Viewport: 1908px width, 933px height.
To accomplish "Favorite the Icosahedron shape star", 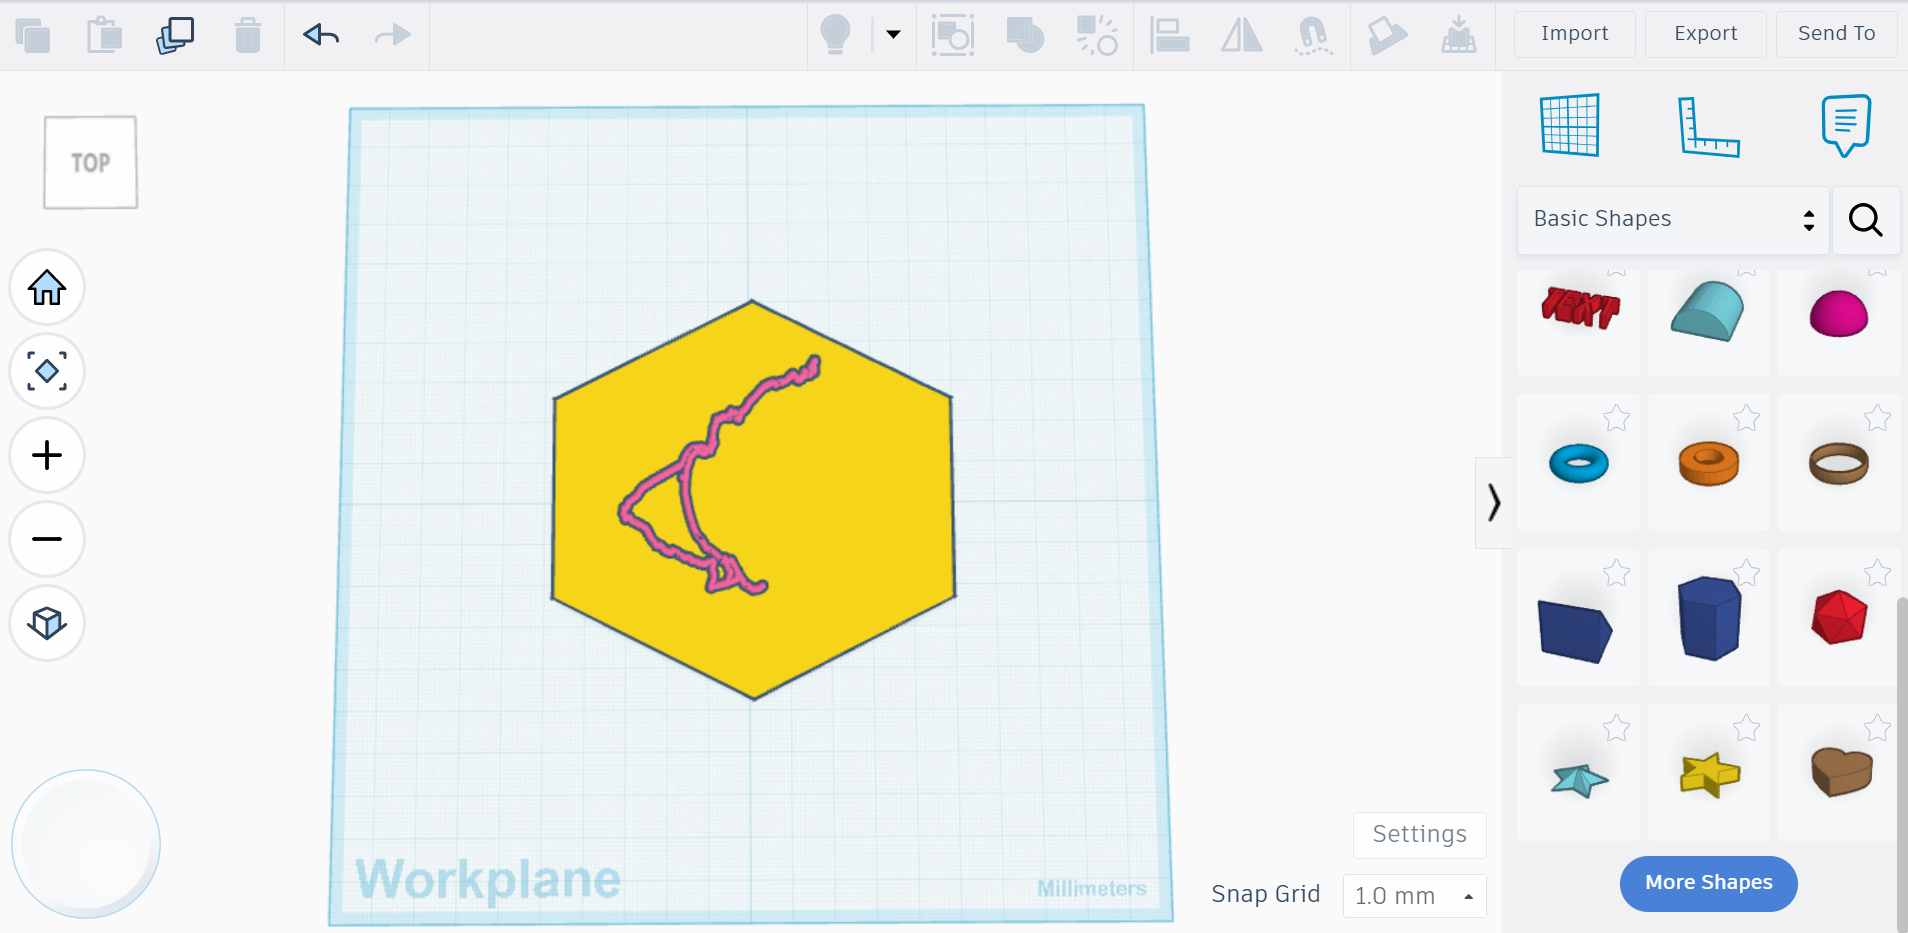I will [1878, 572].
